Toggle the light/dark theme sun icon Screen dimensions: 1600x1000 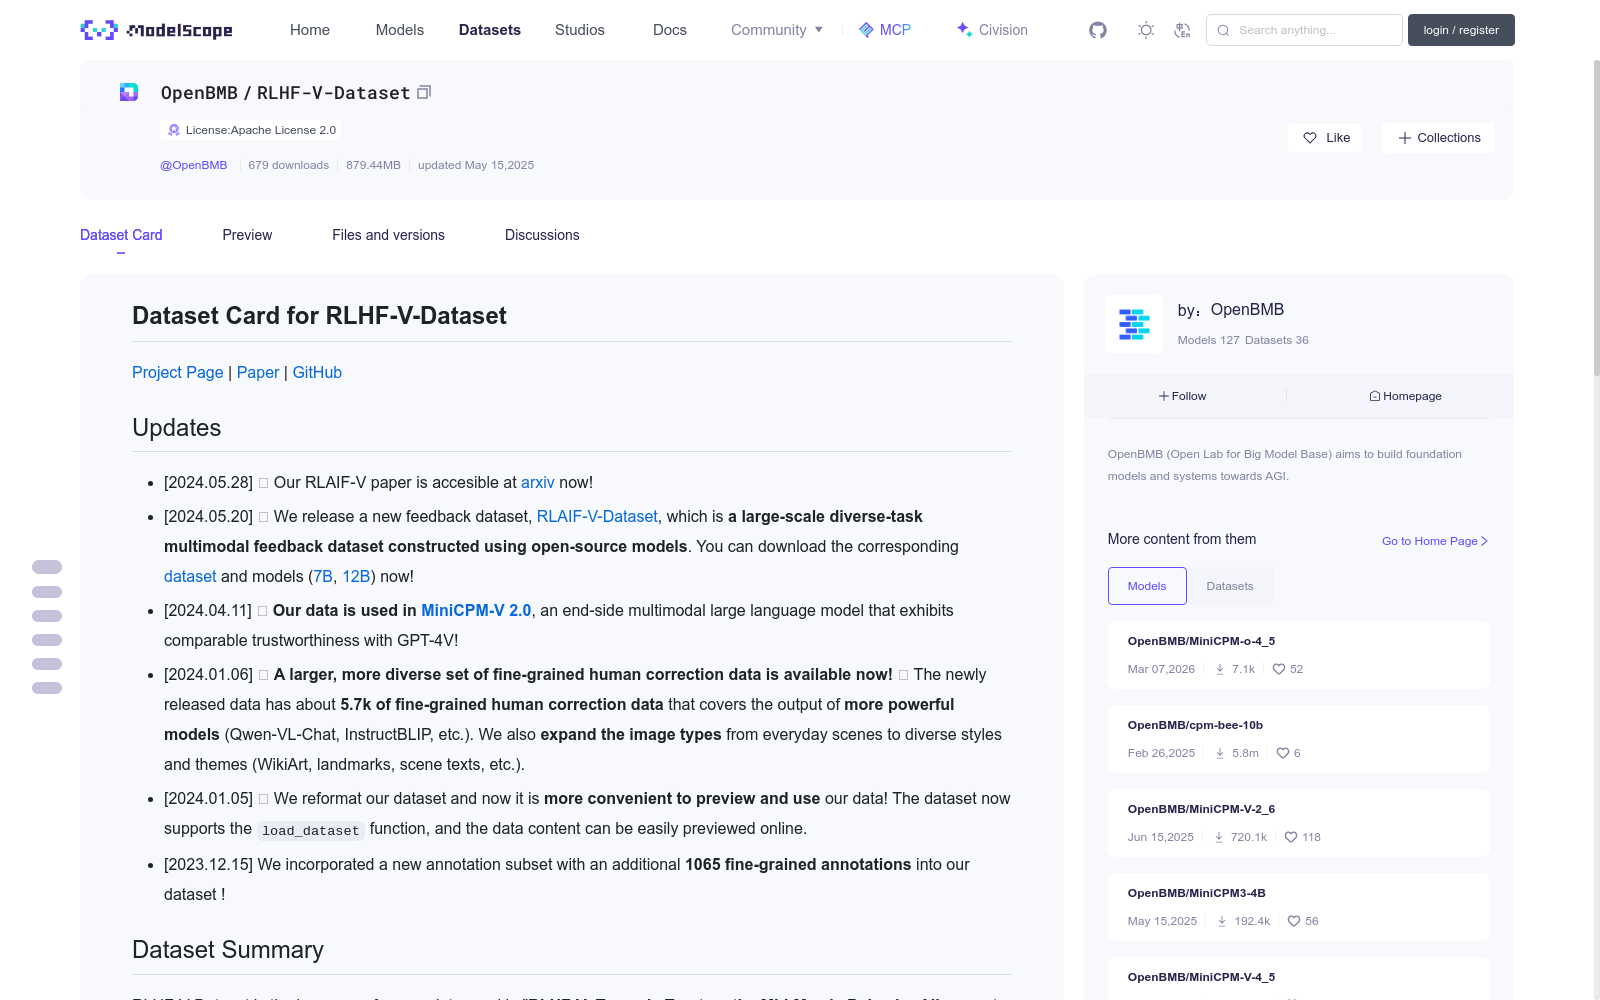1146,30
